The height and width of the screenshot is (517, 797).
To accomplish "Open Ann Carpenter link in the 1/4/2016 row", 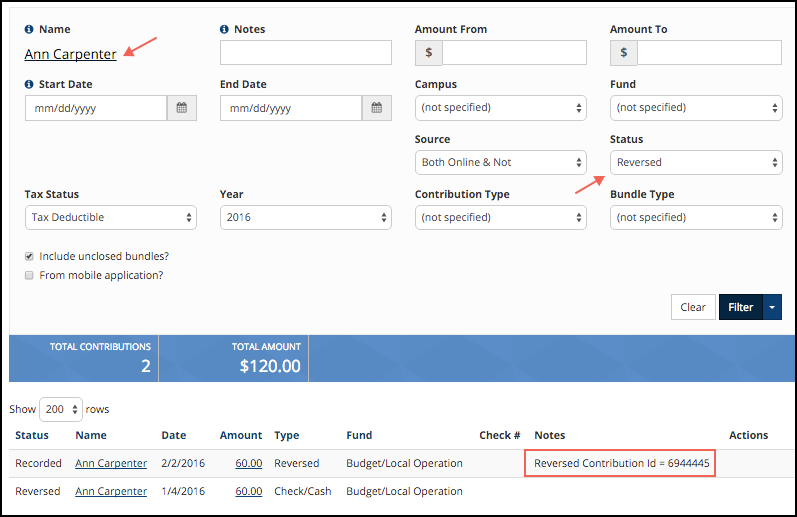I will [111, 491].
